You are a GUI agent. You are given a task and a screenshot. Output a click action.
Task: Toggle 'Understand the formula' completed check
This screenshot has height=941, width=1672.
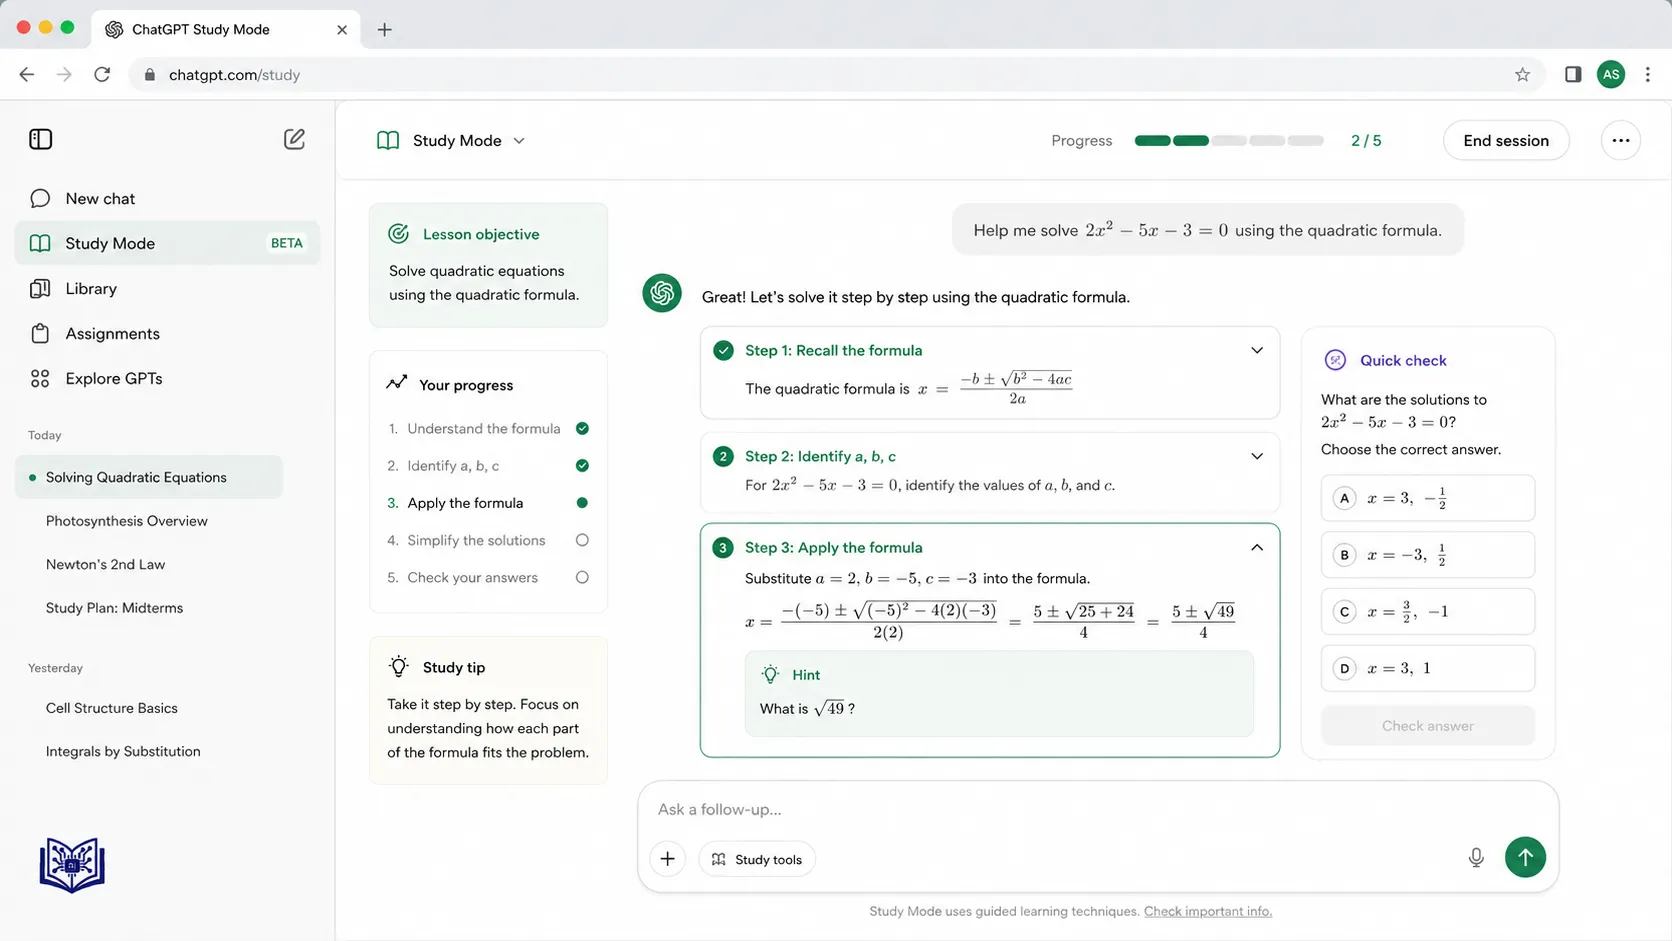pyautogui.click(x=582, y=428)
